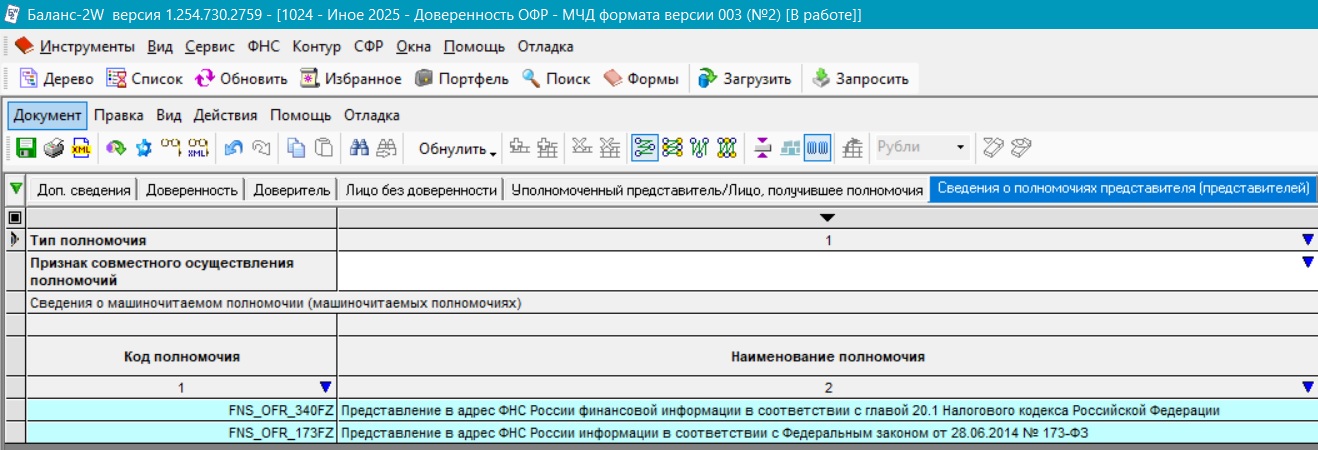Click the Список toolbar button
Viewport: 1318px width, 450px height.
(145, 79)
